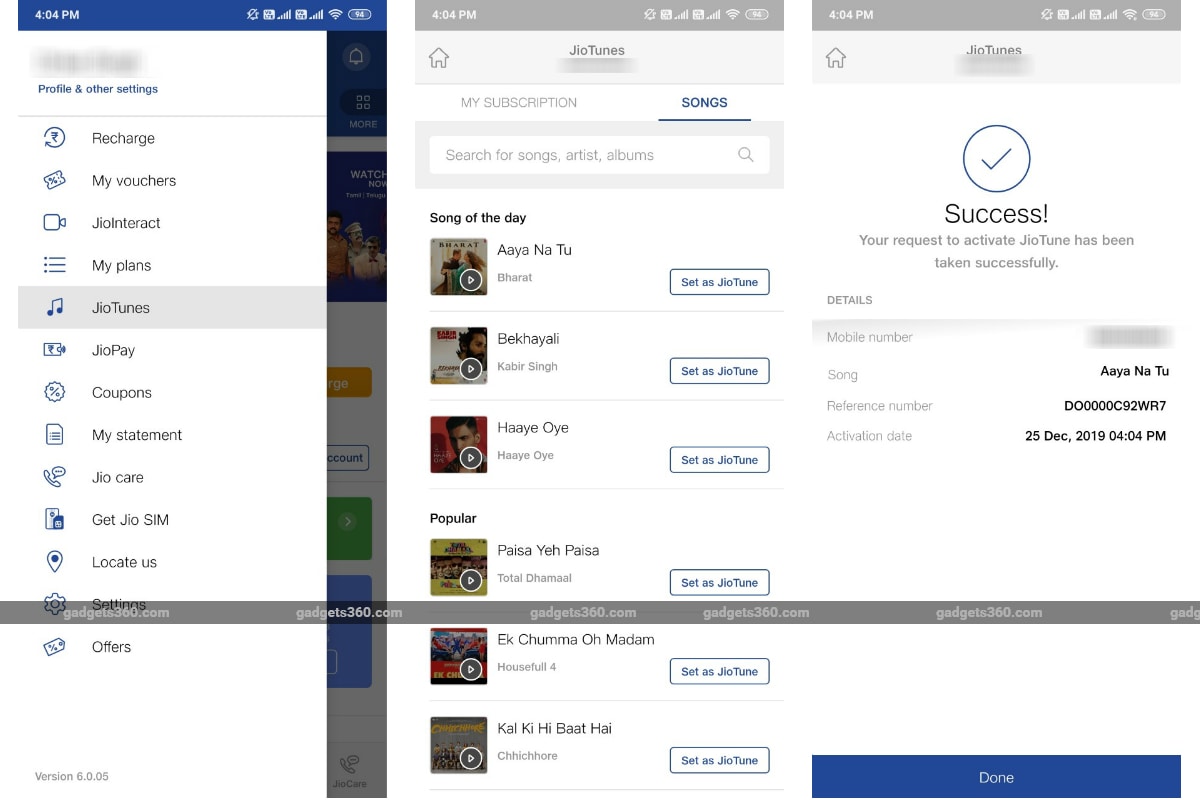Select the Aaya Na Tu song title

pyautogui.click(x=534, y=250)
